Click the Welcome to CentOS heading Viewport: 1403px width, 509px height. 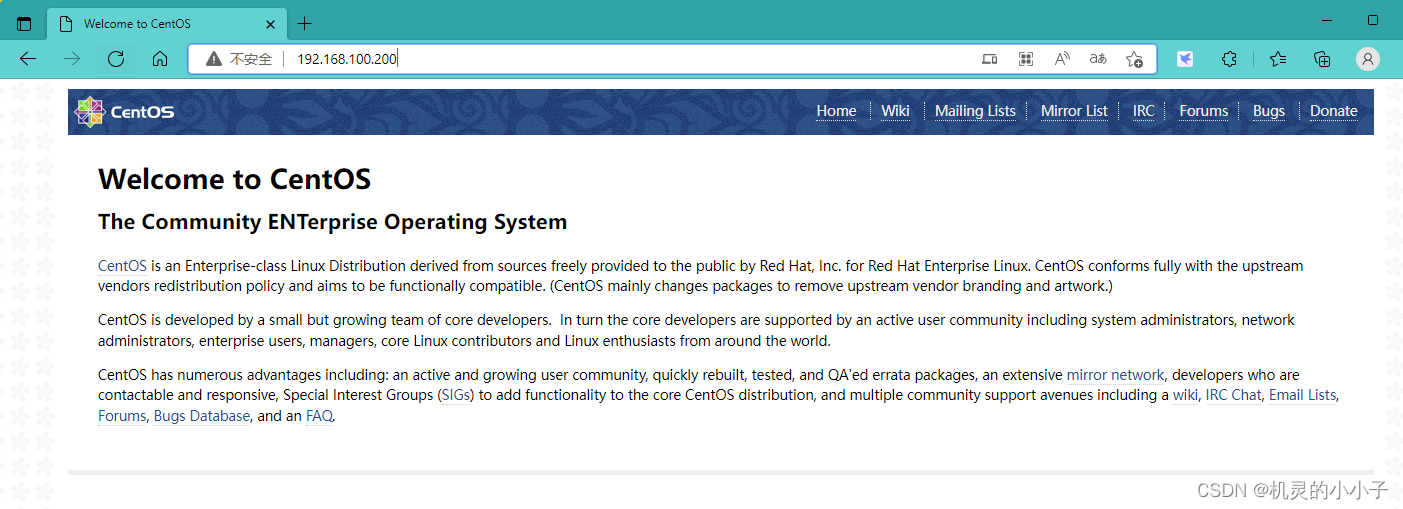(x=234, y=179)
